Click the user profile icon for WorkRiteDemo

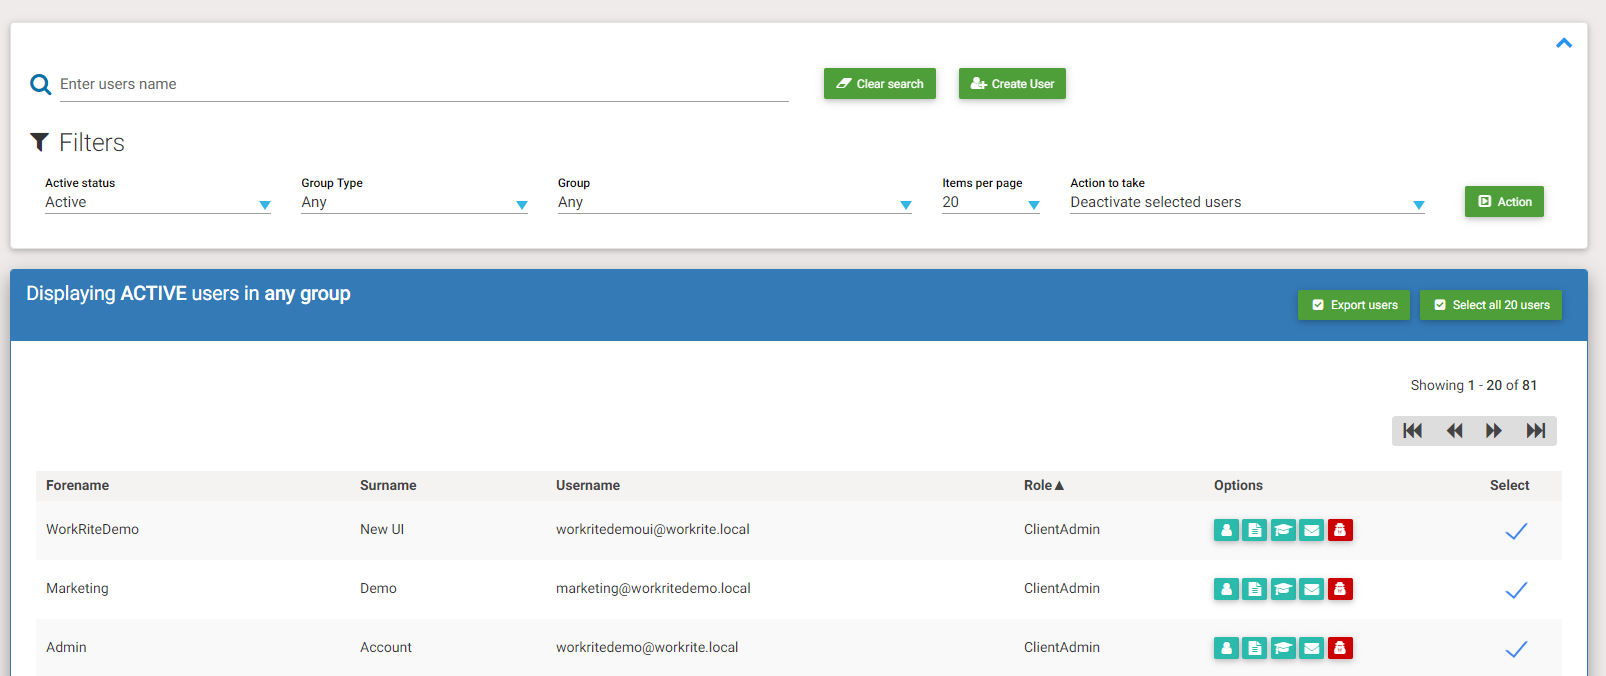coord(1226,530)
